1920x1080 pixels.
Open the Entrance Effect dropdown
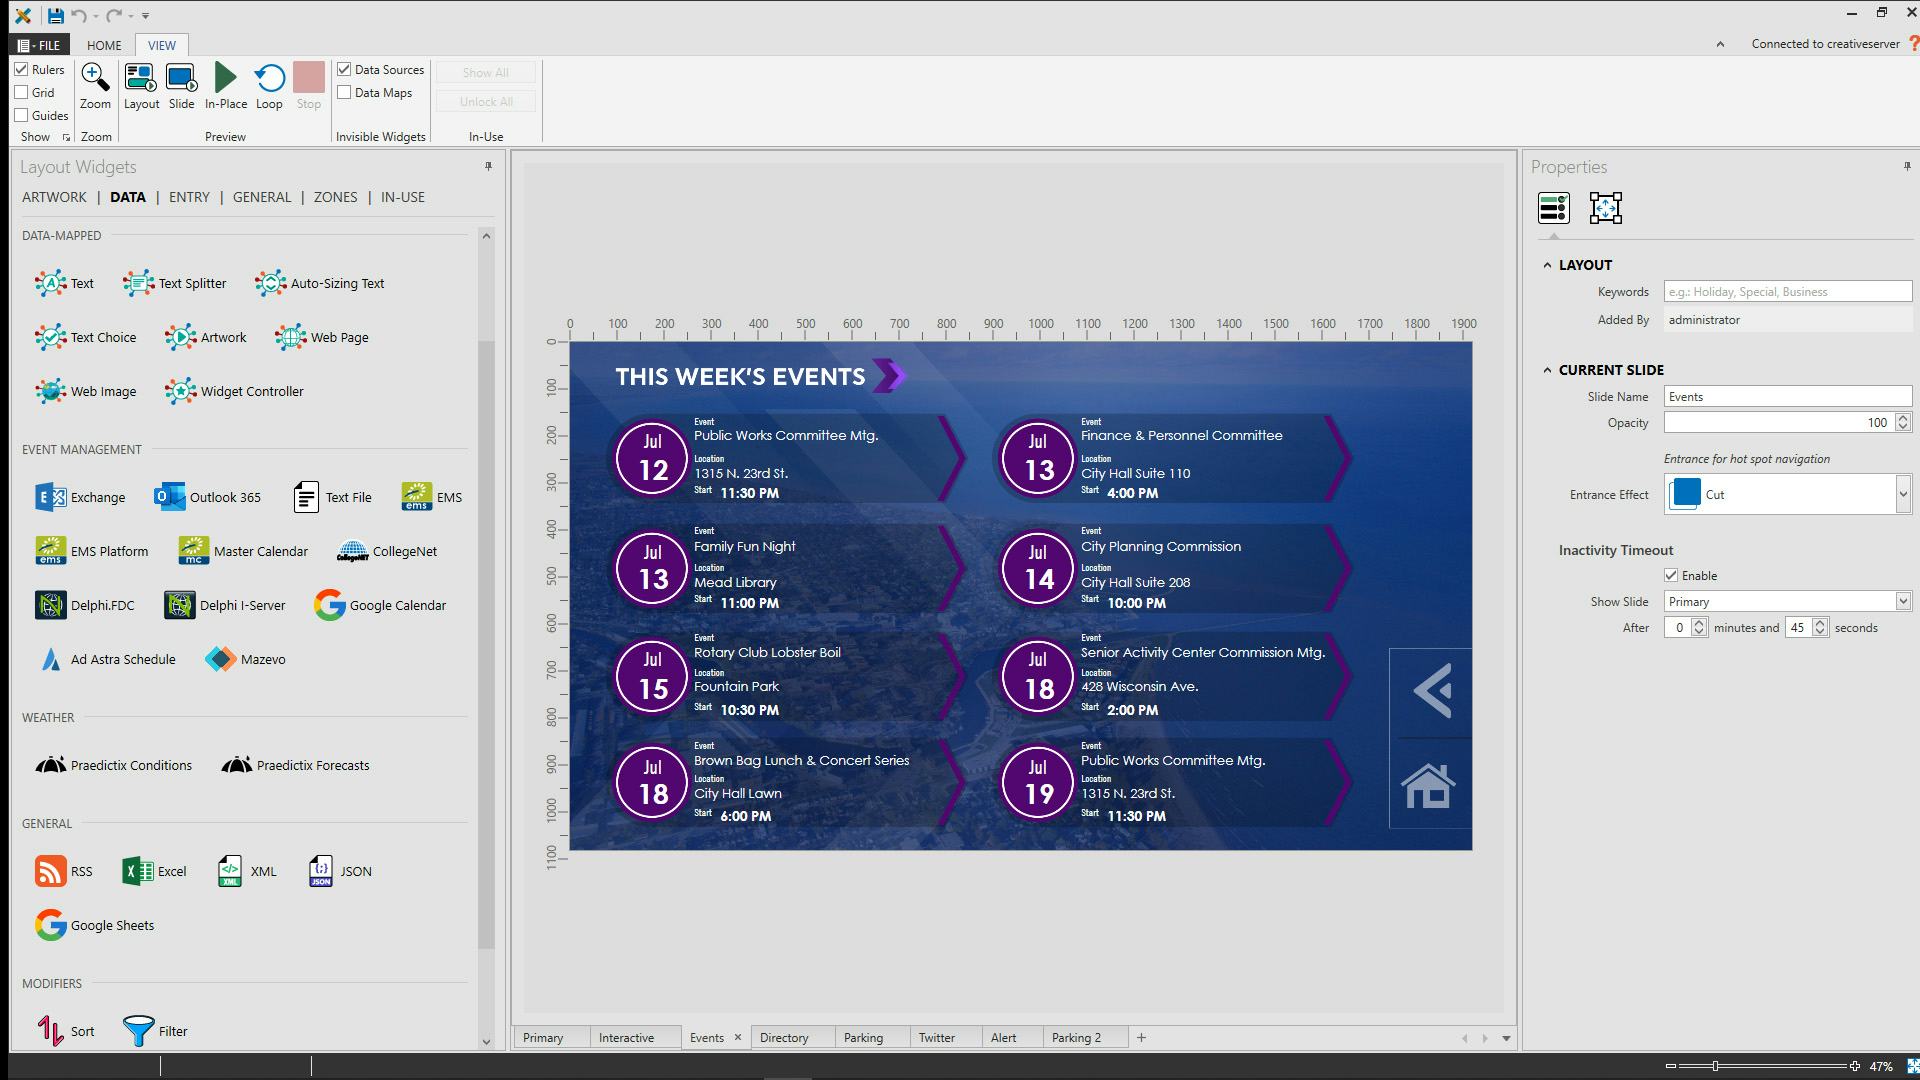pos(1901,494)
